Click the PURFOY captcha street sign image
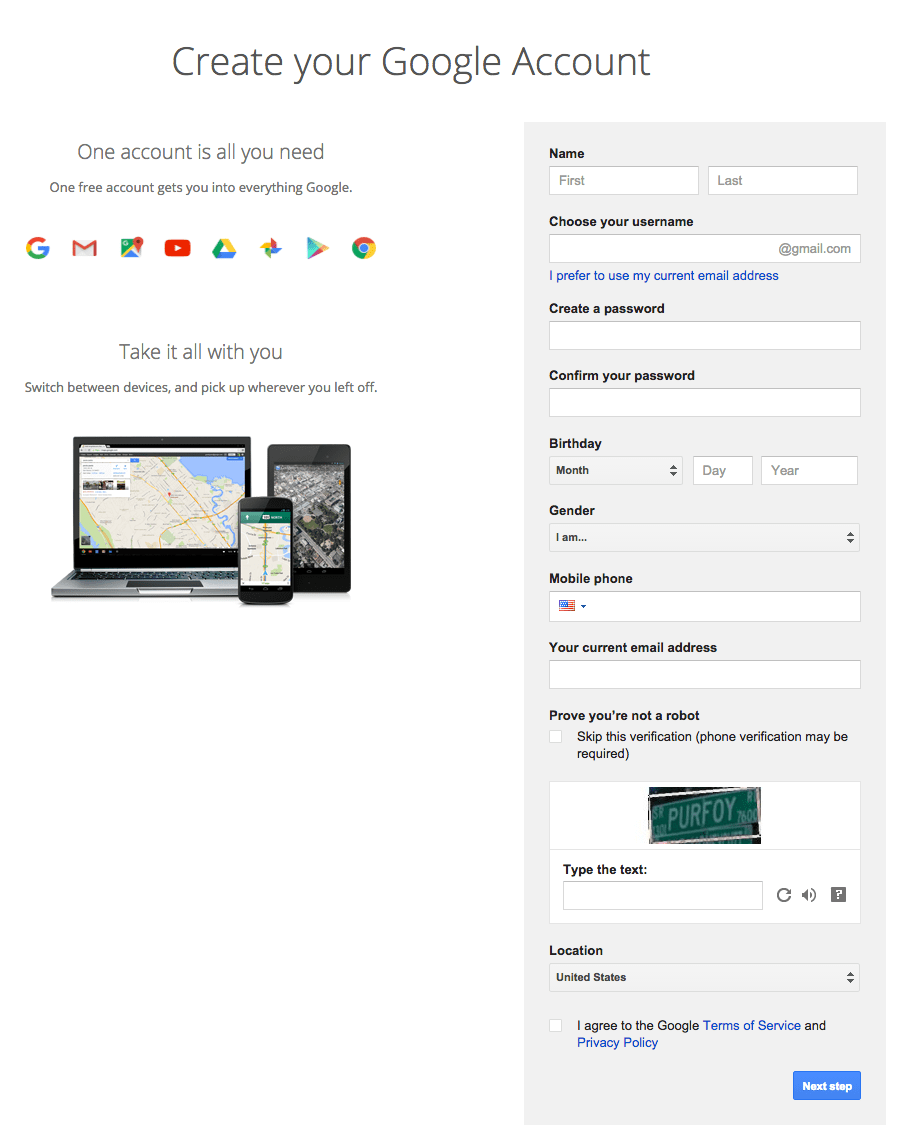 pyautogui.click(x=705, y=815)
